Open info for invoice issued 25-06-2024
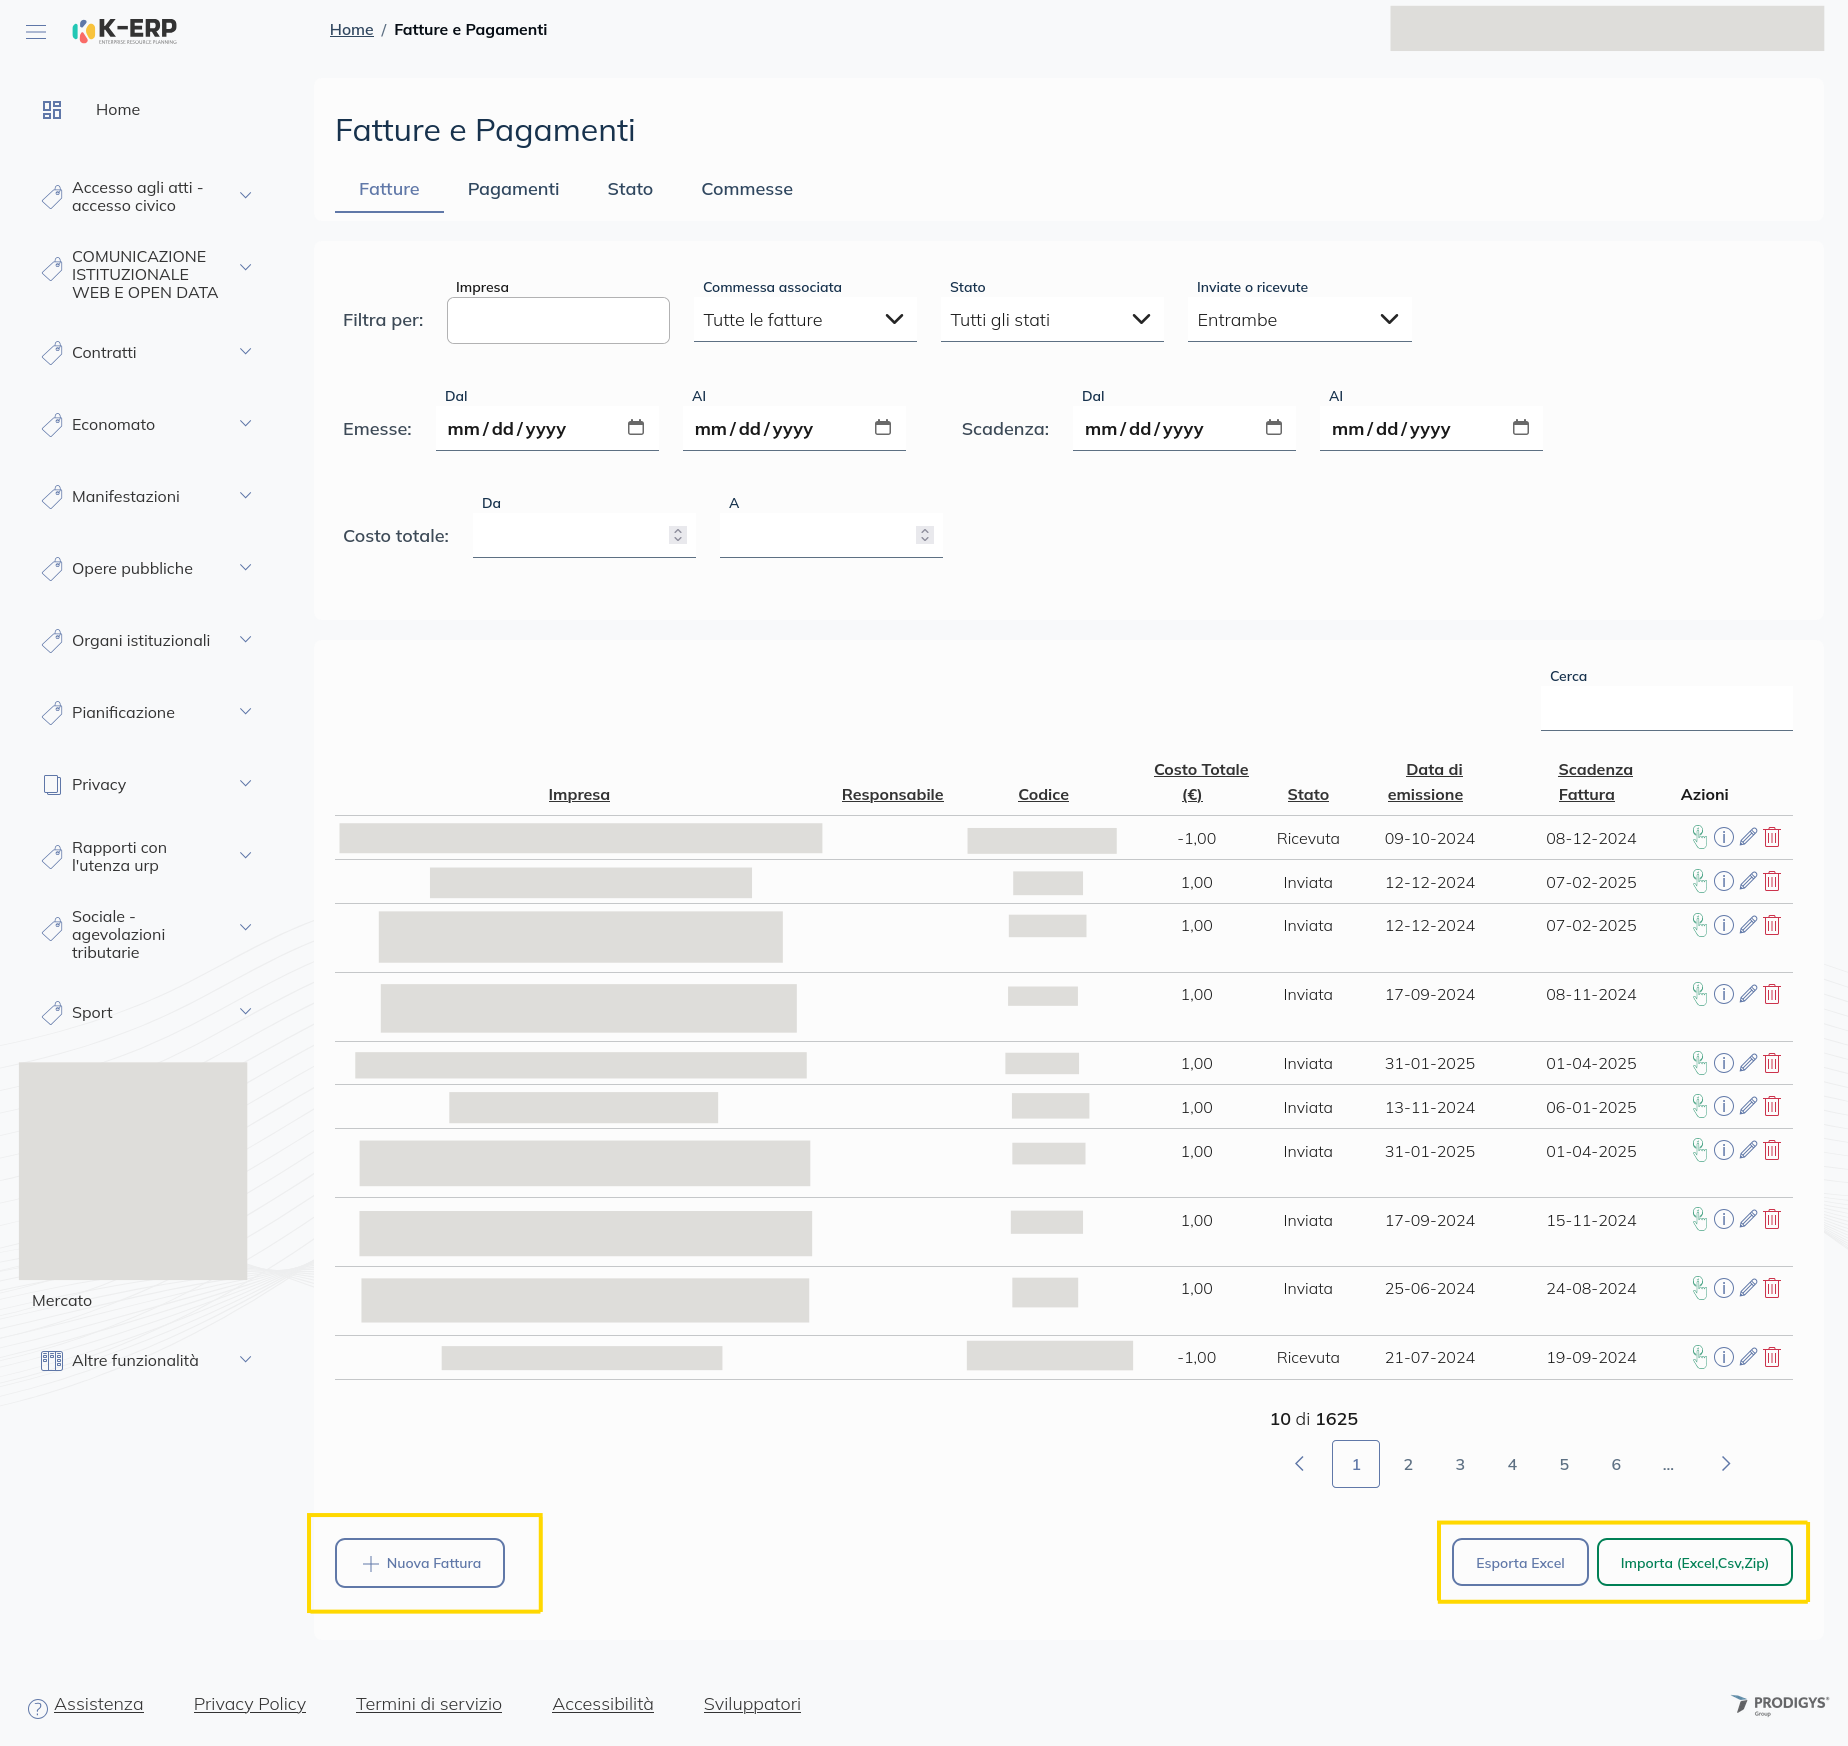The width and height of the screenshot is (1848, 1746). pos(1723,1289)
